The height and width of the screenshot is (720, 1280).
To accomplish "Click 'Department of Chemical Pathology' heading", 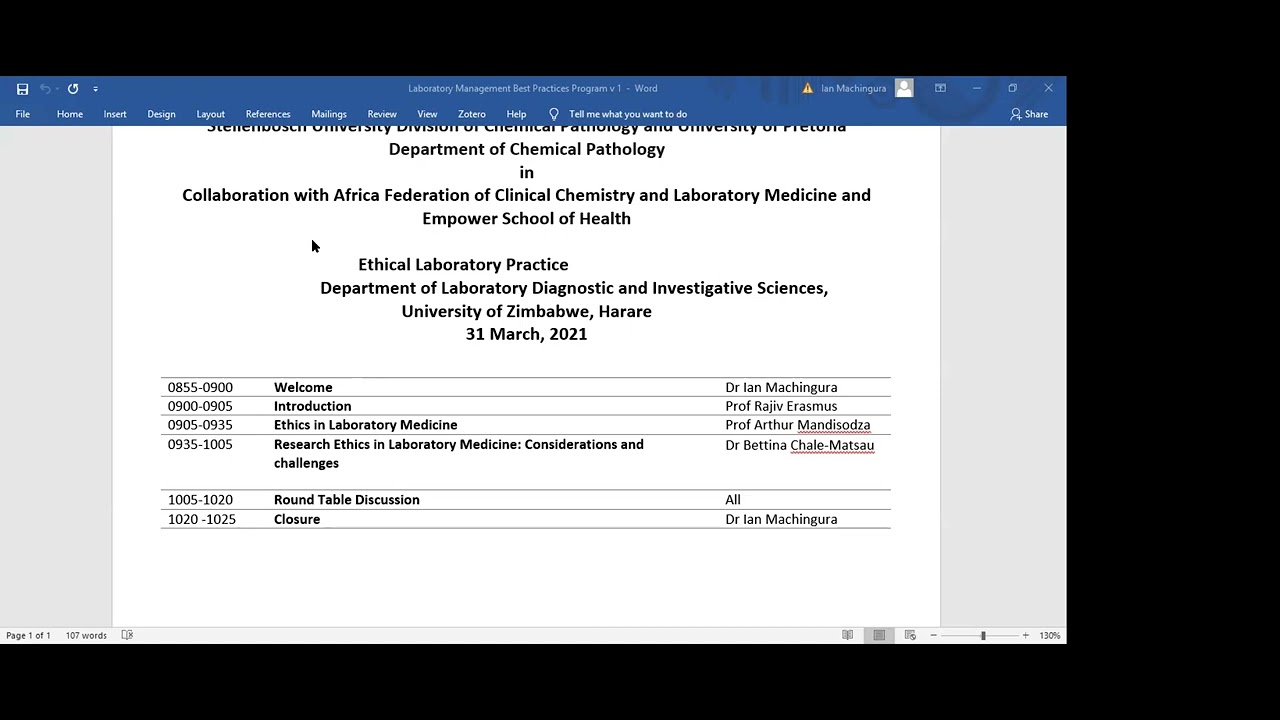I will tap(526, 149).
